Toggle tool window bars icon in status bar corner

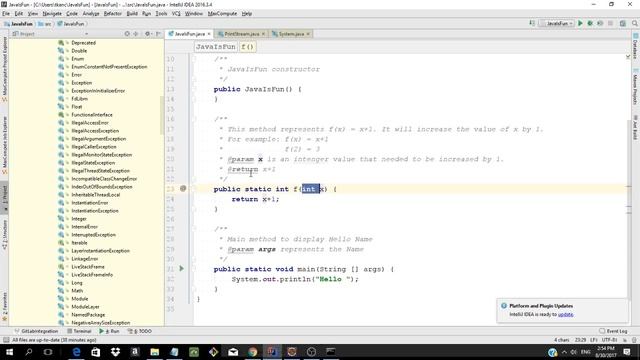click(6, 340)
